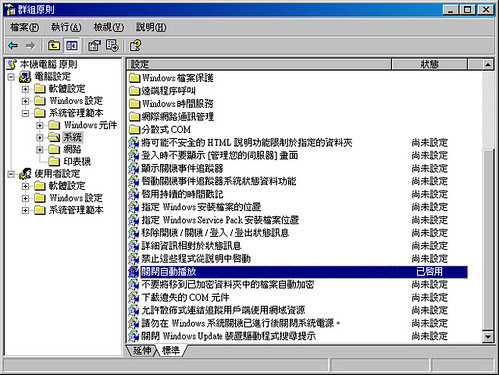This screenshot has width=499, height=375.
Task: Open the 檔案(F) menu
Action: click(x=24, y=27)
